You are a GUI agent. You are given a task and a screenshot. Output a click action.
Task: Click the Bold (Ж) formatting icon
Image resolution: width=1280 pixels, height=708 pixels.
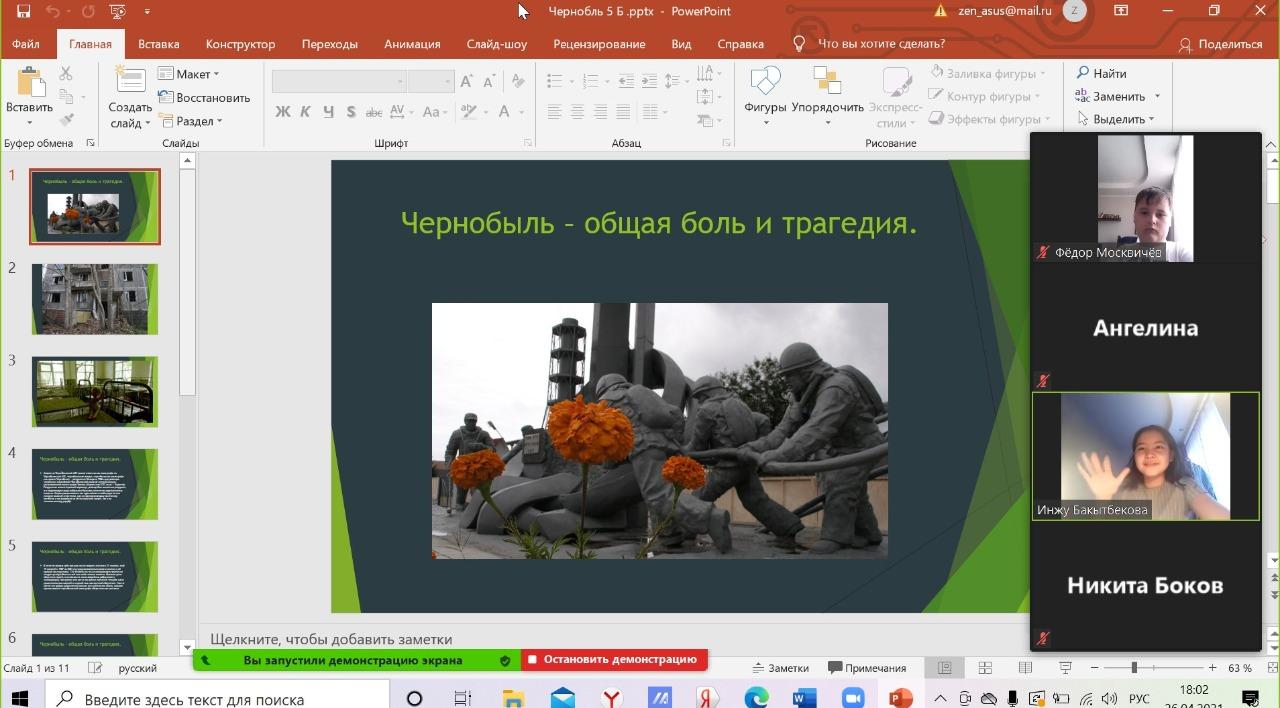(x=283, y=112)
